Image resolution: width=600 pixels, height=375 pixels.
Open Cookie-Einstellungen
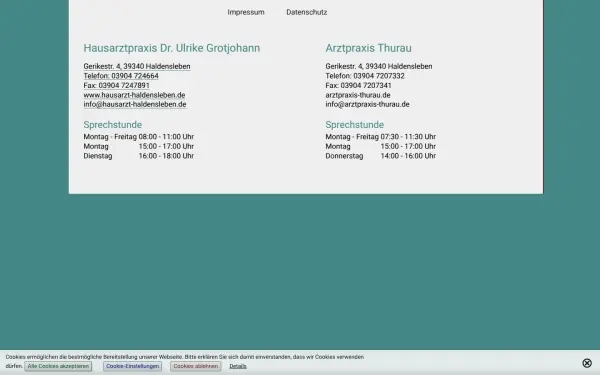click(x=132, y=366)
